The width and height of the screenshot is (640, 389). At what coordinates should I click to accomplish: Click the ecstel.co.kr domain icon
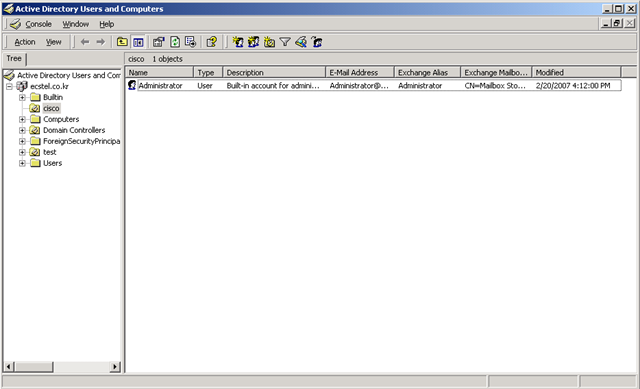(x=22, y=86)
